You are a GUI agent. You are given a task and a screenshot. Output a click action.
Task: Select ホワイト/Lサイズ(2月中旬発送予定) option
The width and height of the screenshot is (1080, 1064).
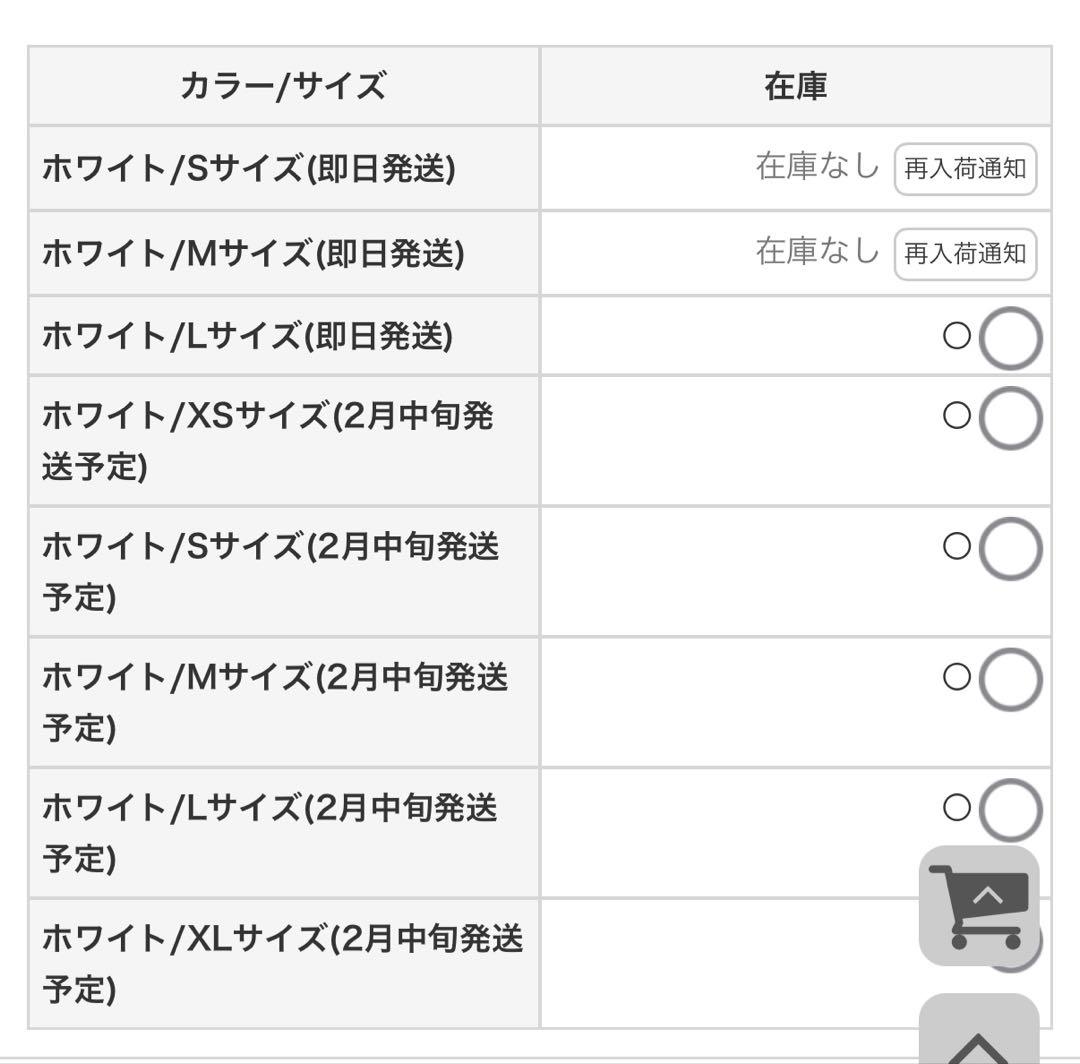[1010, 810]
